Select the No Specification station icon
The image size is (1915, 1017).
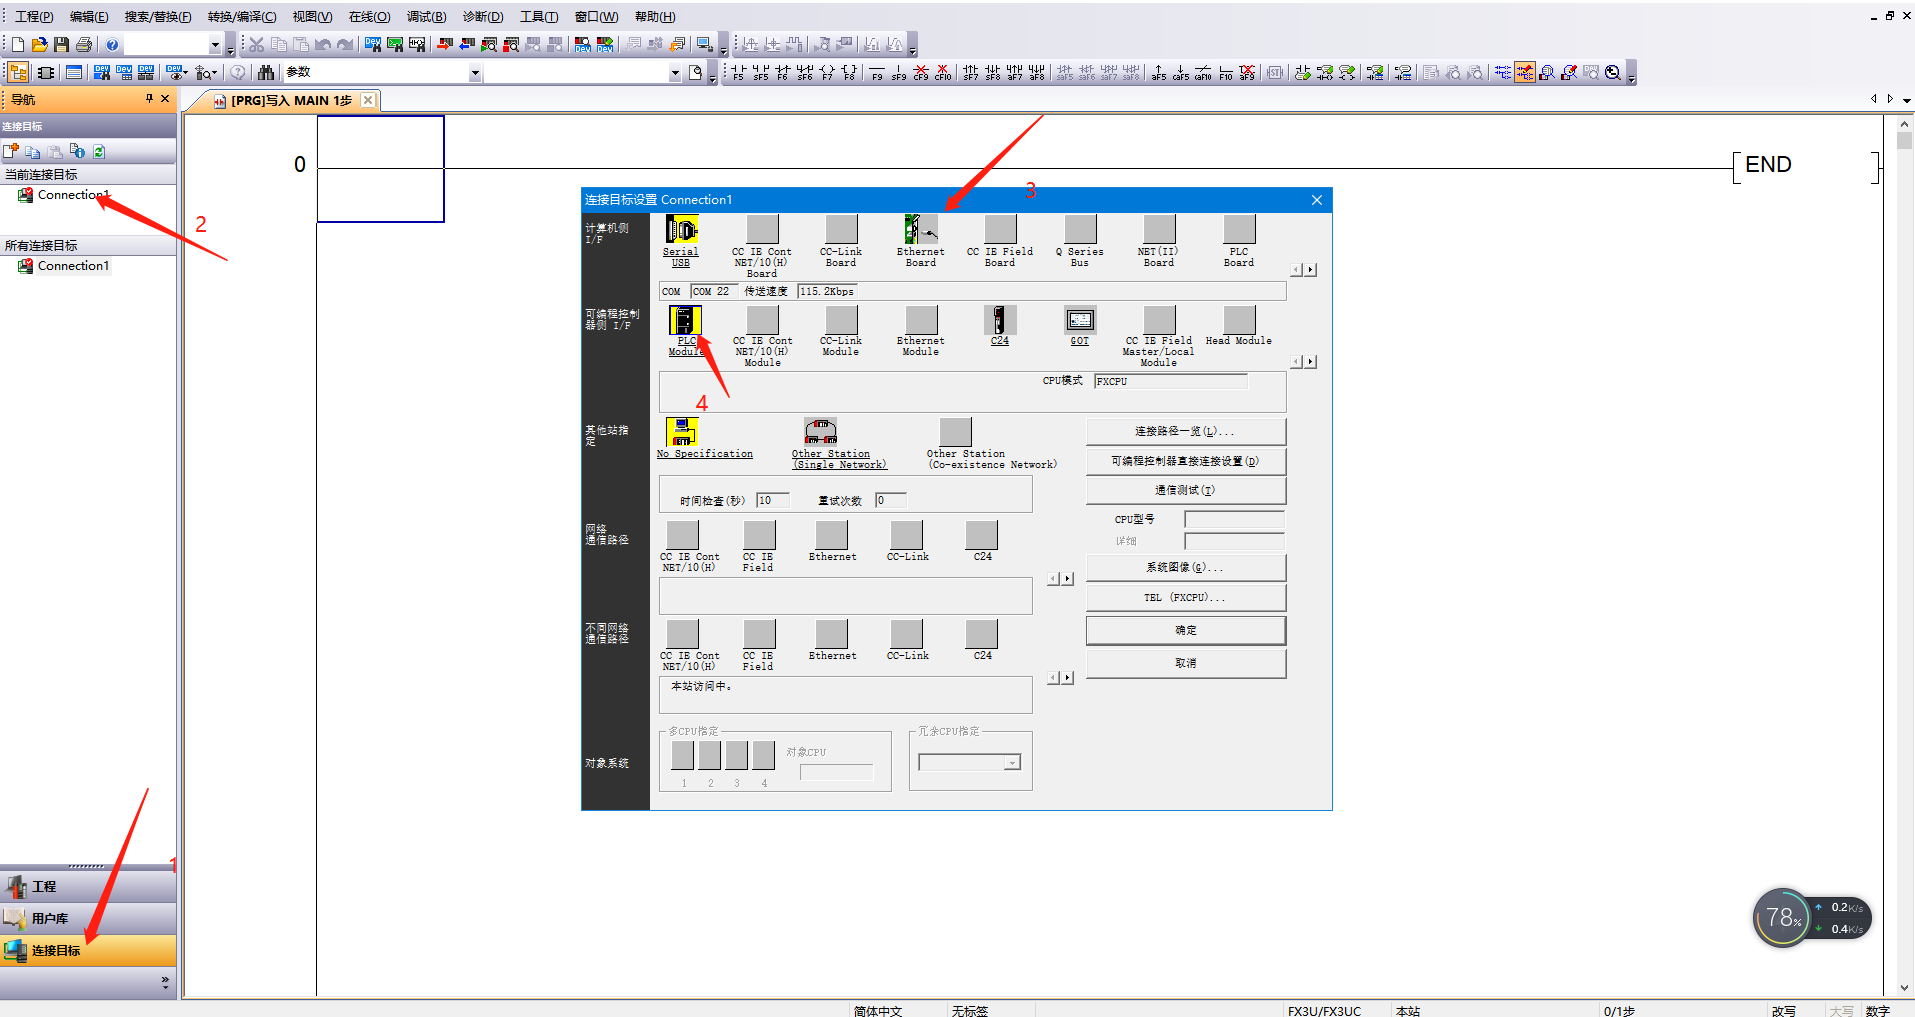pyautogui.click(x=682, y=432)
